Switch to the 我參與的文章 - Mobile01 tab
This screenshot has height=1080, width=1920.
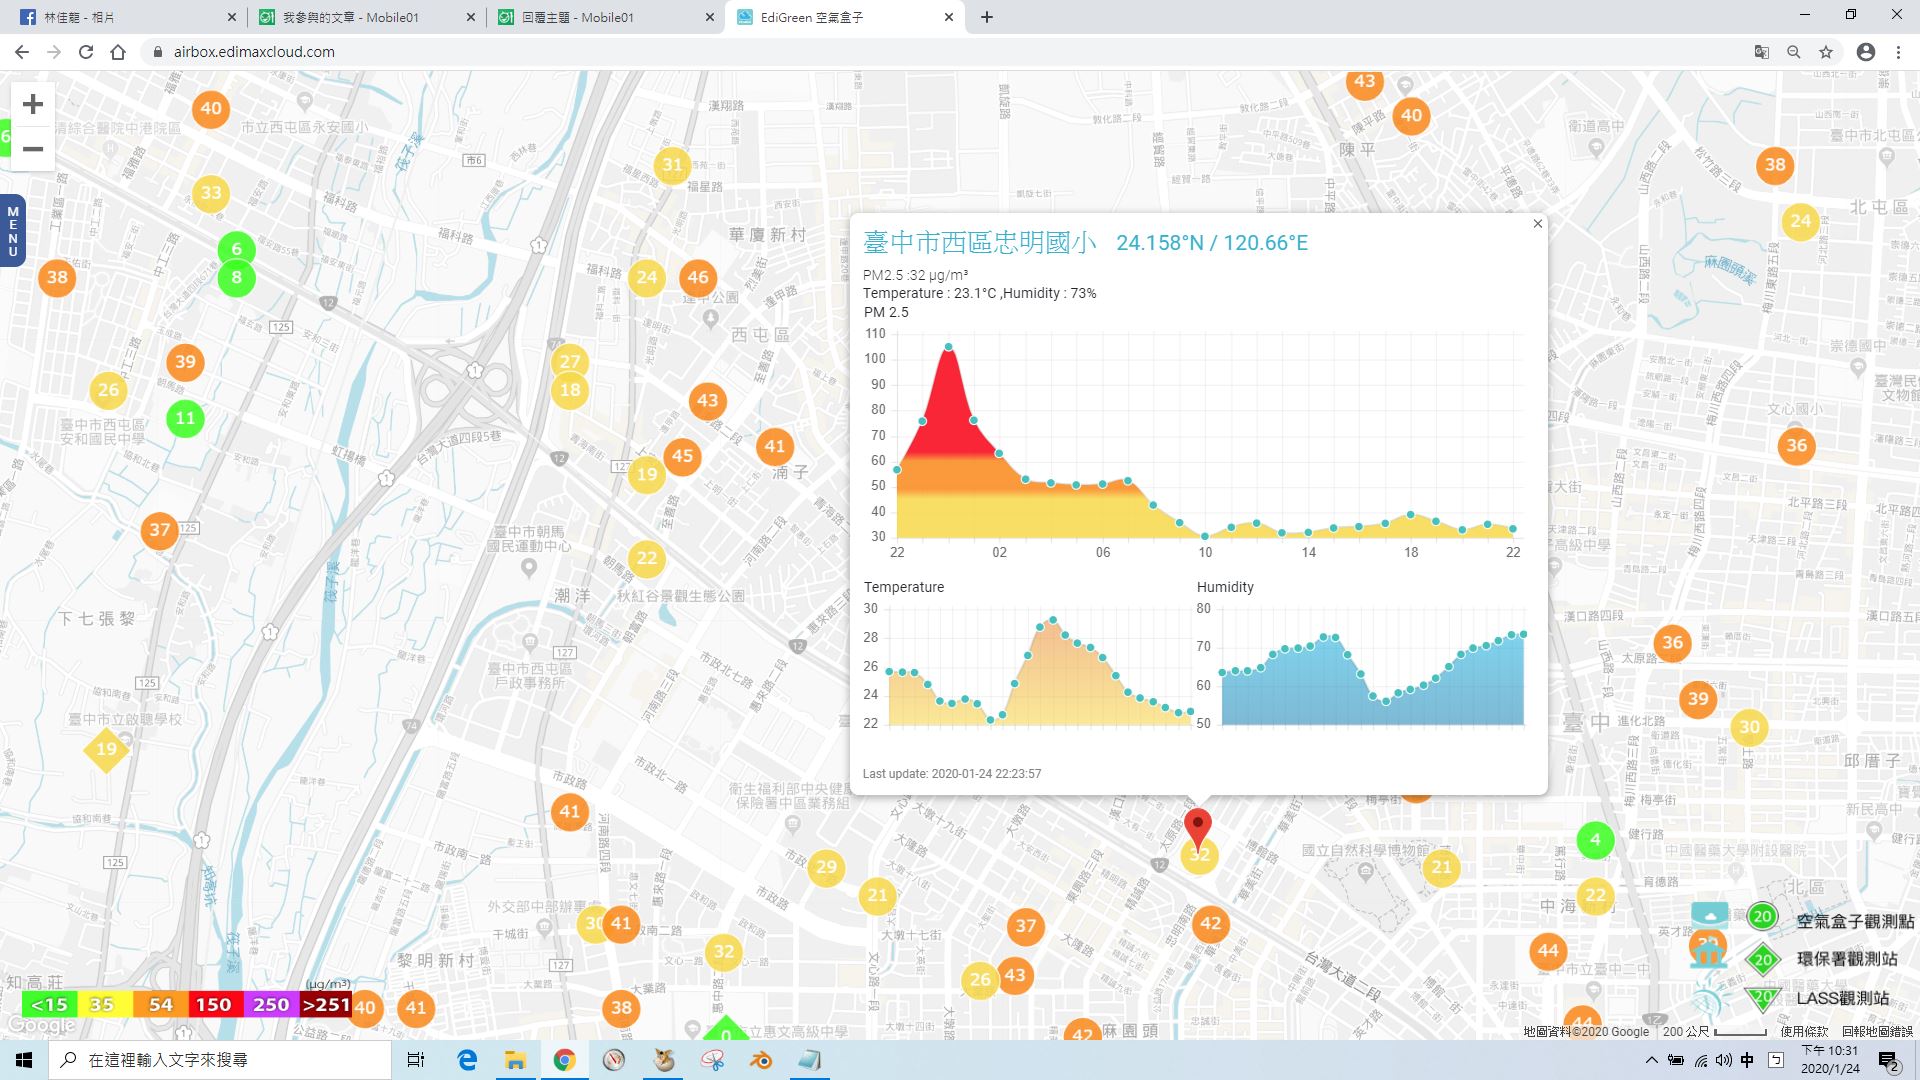(365, 17)
